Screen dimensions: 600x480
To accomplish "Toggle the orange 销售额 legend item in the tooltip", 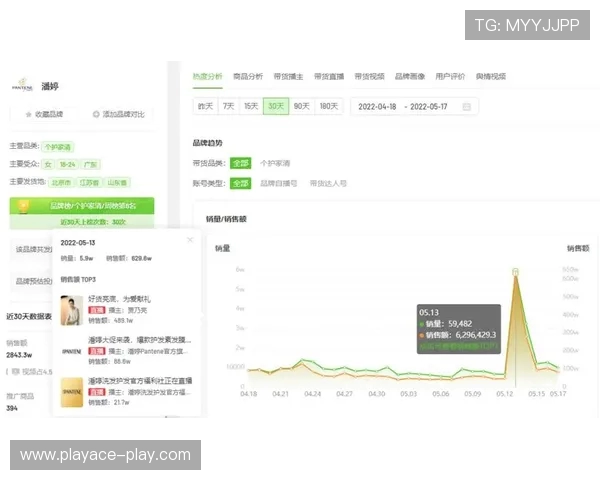I will [x=458, y=335].
